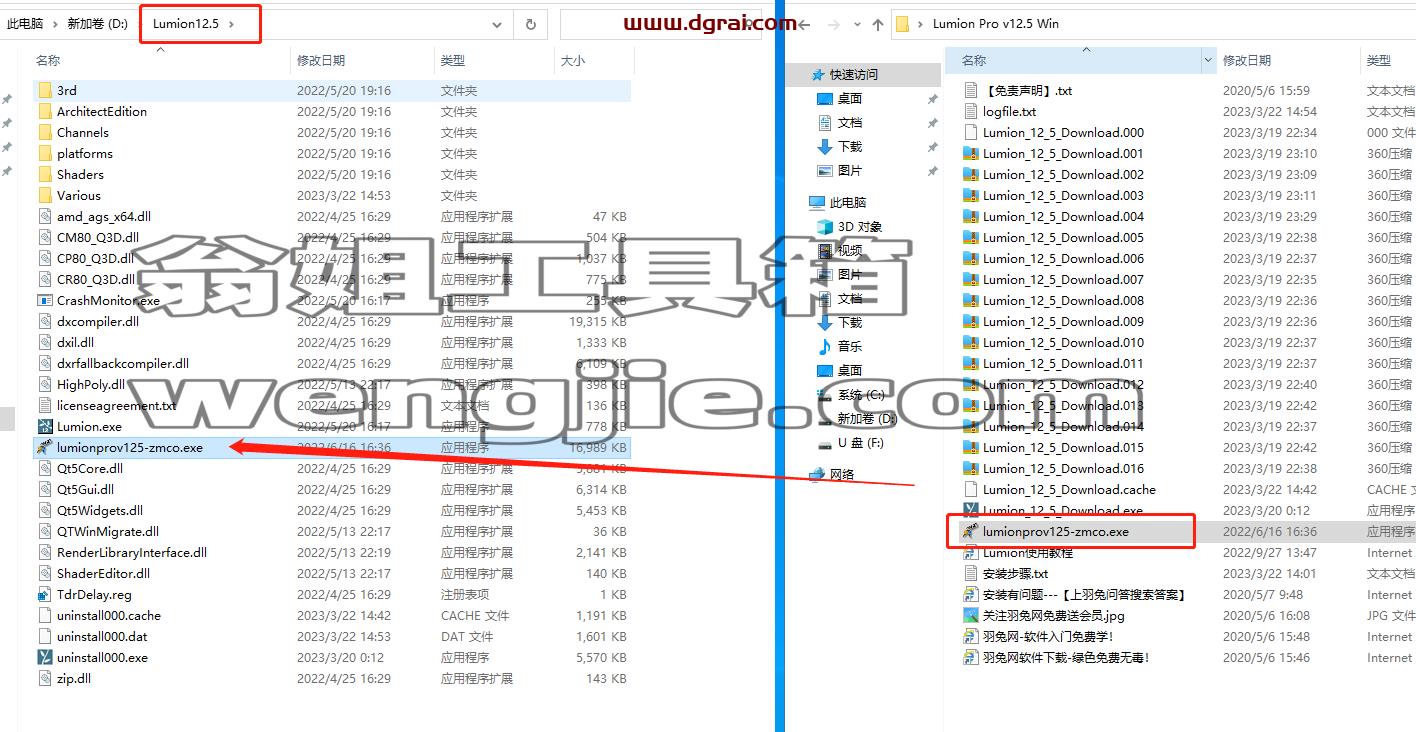
Task: Select Lumion_12_5_Download.016 file name
Action: tap(1063, 468)
